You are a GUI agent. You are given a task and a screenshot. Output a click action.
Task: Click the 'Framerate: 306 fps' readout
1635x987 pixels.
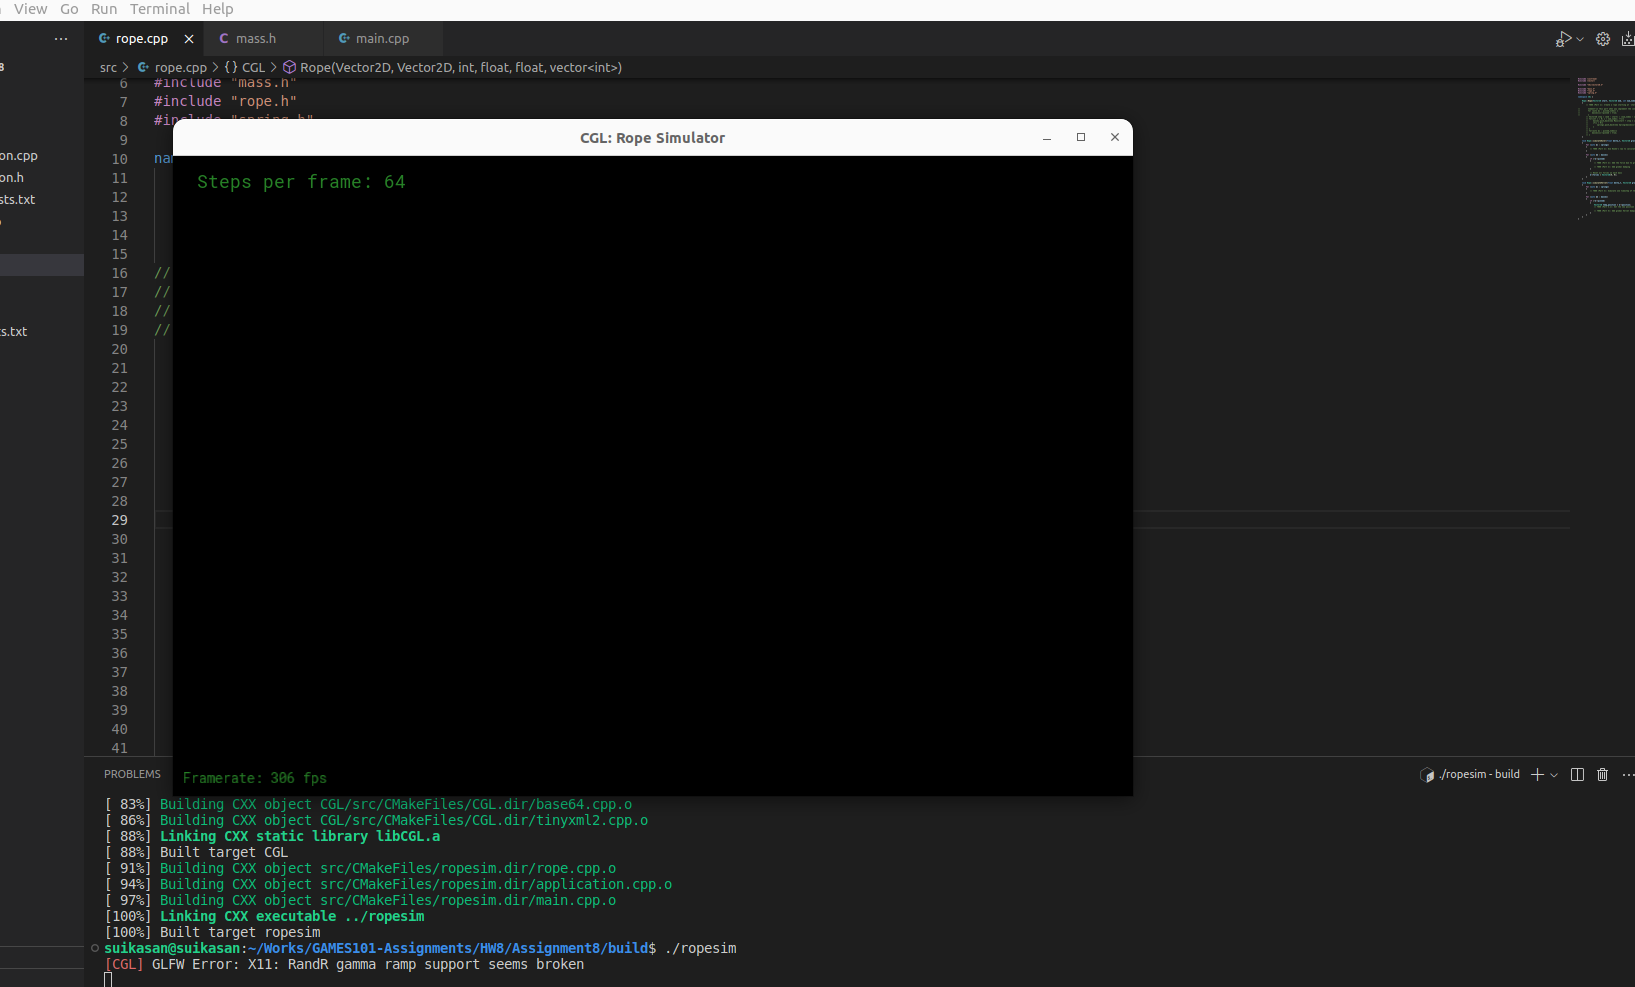tap(255, 778)
